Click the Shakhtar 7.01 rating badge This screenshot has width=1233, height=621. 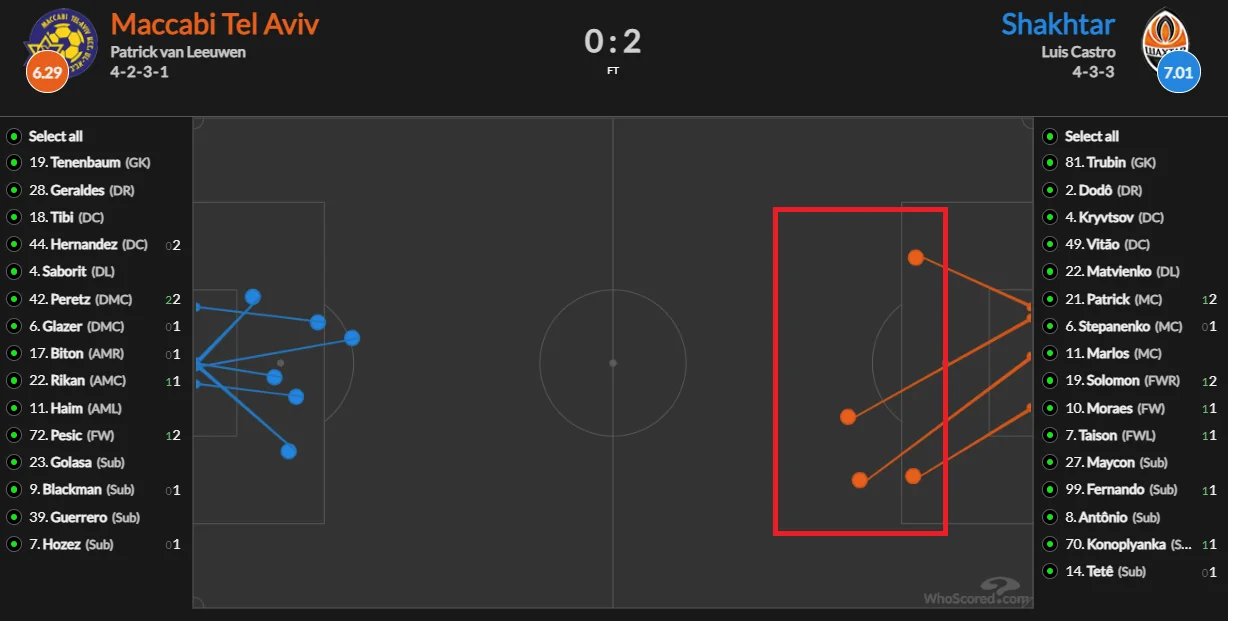pyautogui.click(x=1179, y=72)
